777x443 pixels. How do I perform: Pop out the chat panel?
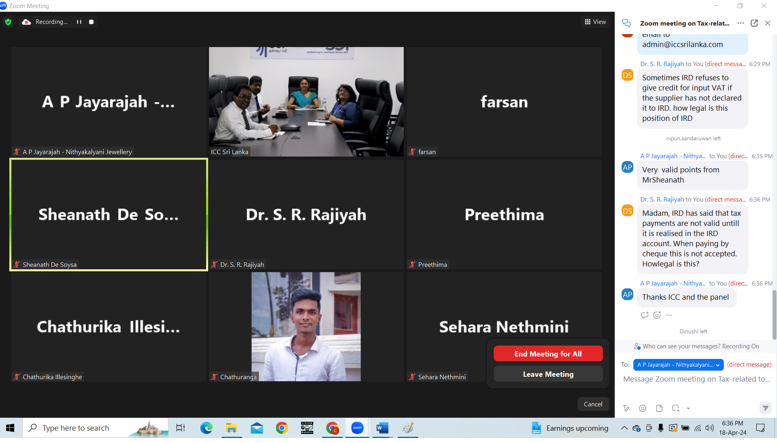754,23
